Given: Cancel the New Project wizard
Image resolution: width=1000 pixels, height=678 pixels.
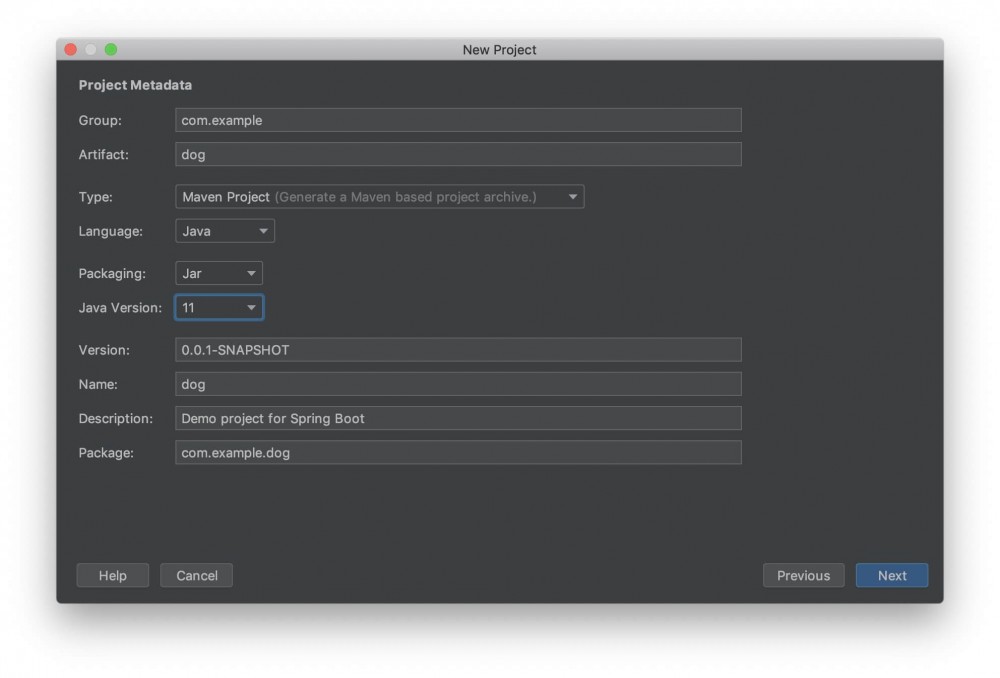Looking at the screenshot, I should tap(196, 575).
